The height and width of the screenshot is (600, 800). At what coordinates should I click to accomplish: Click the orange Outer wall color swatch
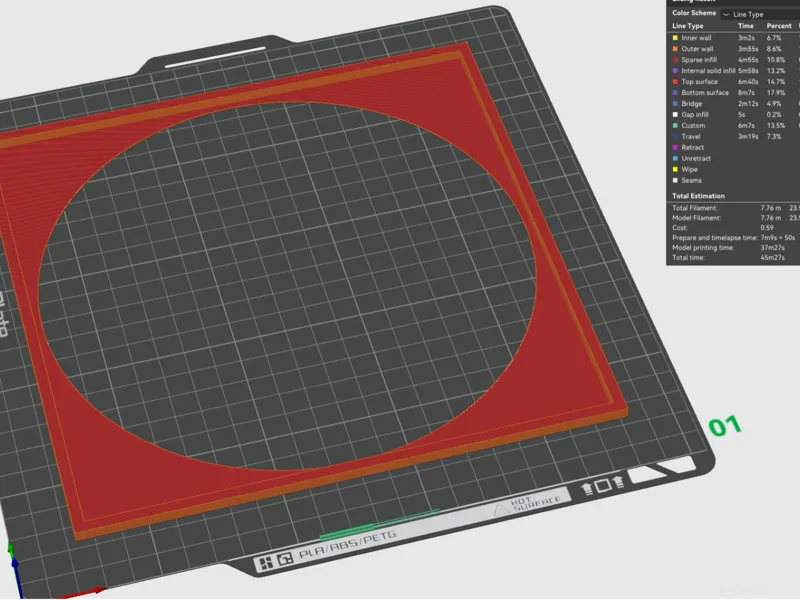click(x=675, y=49)
